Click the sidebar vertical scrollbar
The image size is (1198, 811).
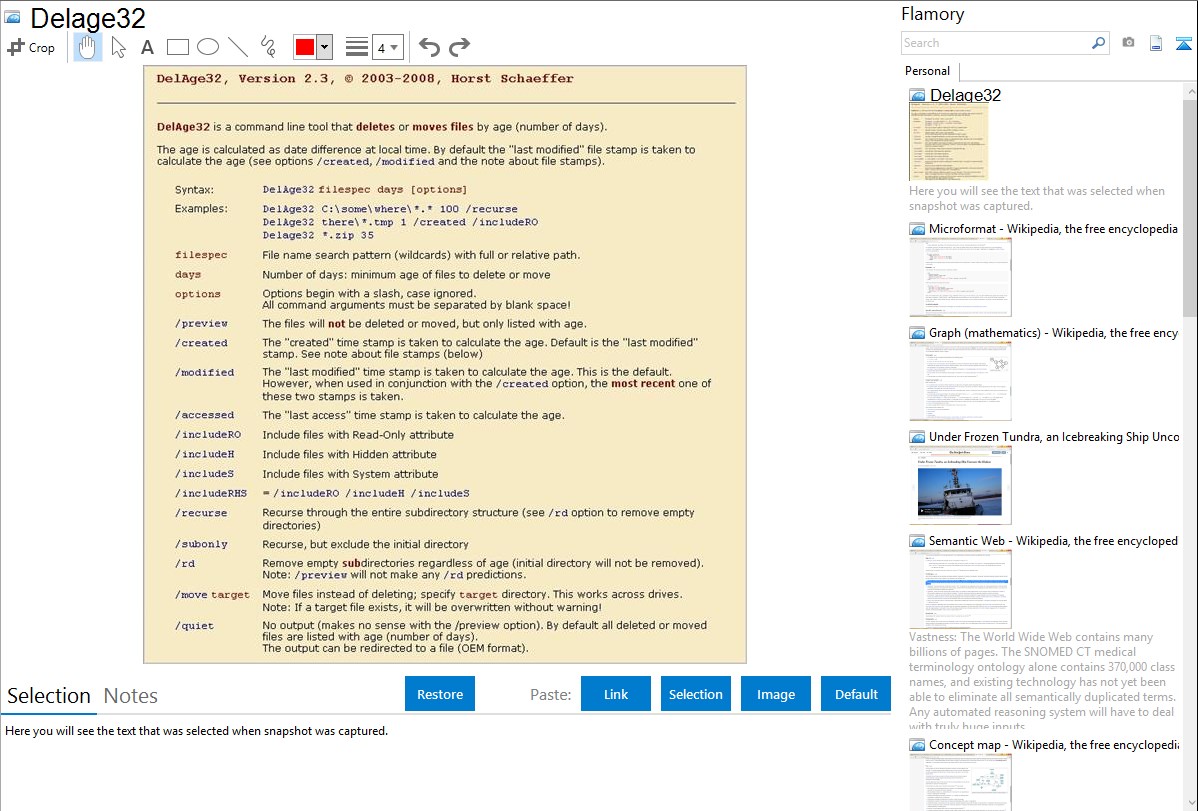pos(1190,207)
